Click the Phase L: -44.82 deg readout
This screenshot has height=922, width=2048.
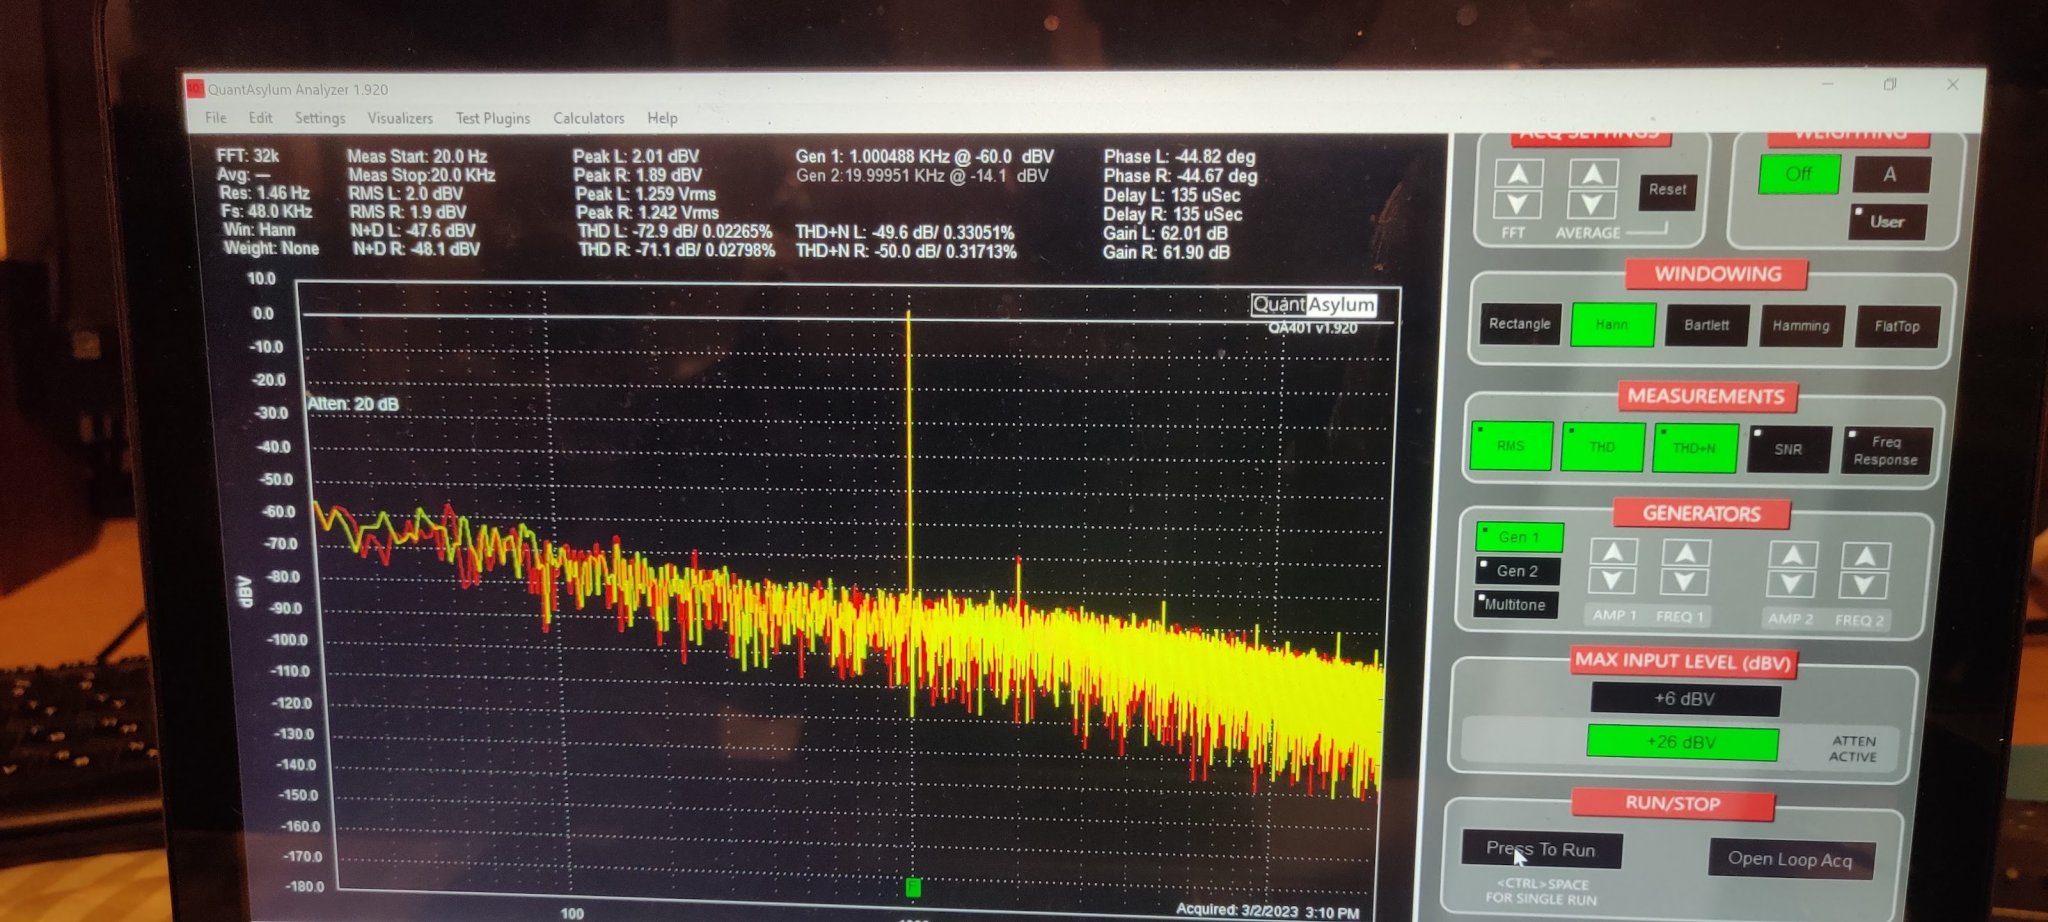coord(1179,157)
